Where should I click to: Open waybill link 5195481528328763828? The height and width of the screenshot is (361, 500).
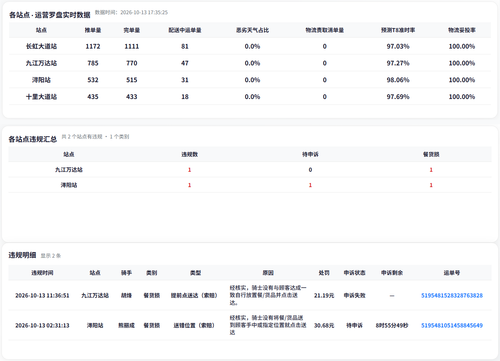click(452, 295)
